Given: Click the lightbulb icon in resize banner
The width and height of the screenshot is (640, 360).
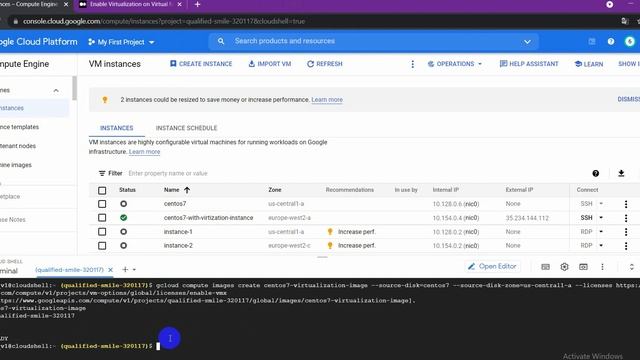Looking at the screenshot, I should pyautogui.click(x=105, y=100).
